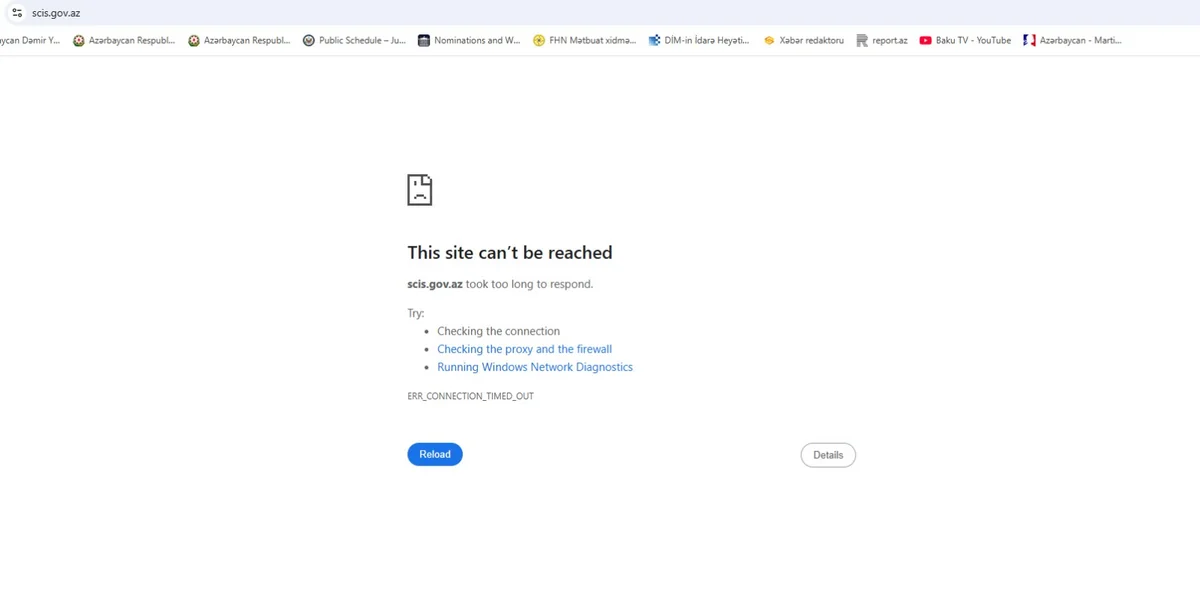The image size is (1200, 611).
Task: Click the ERR_CONNECTION_TIMED_OUT error code text
Action: click(470, 396)
